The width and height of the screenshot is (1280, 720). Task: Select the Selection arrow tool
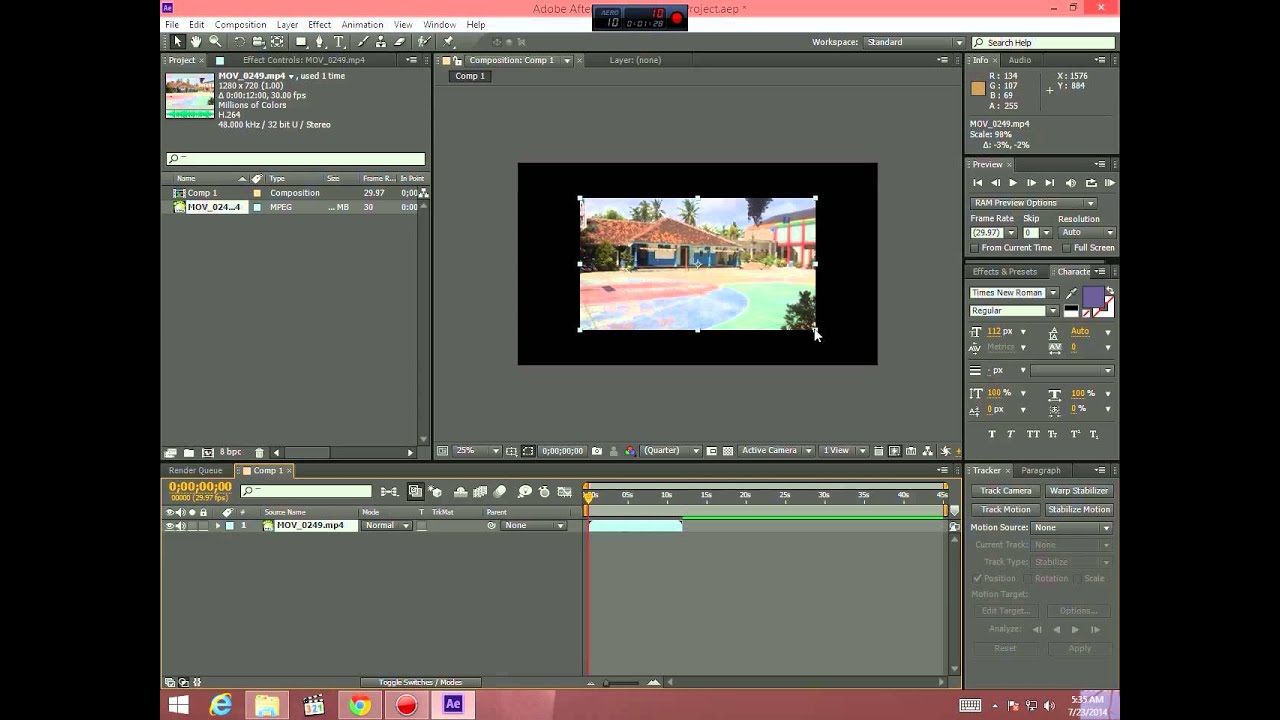[177, 42]
